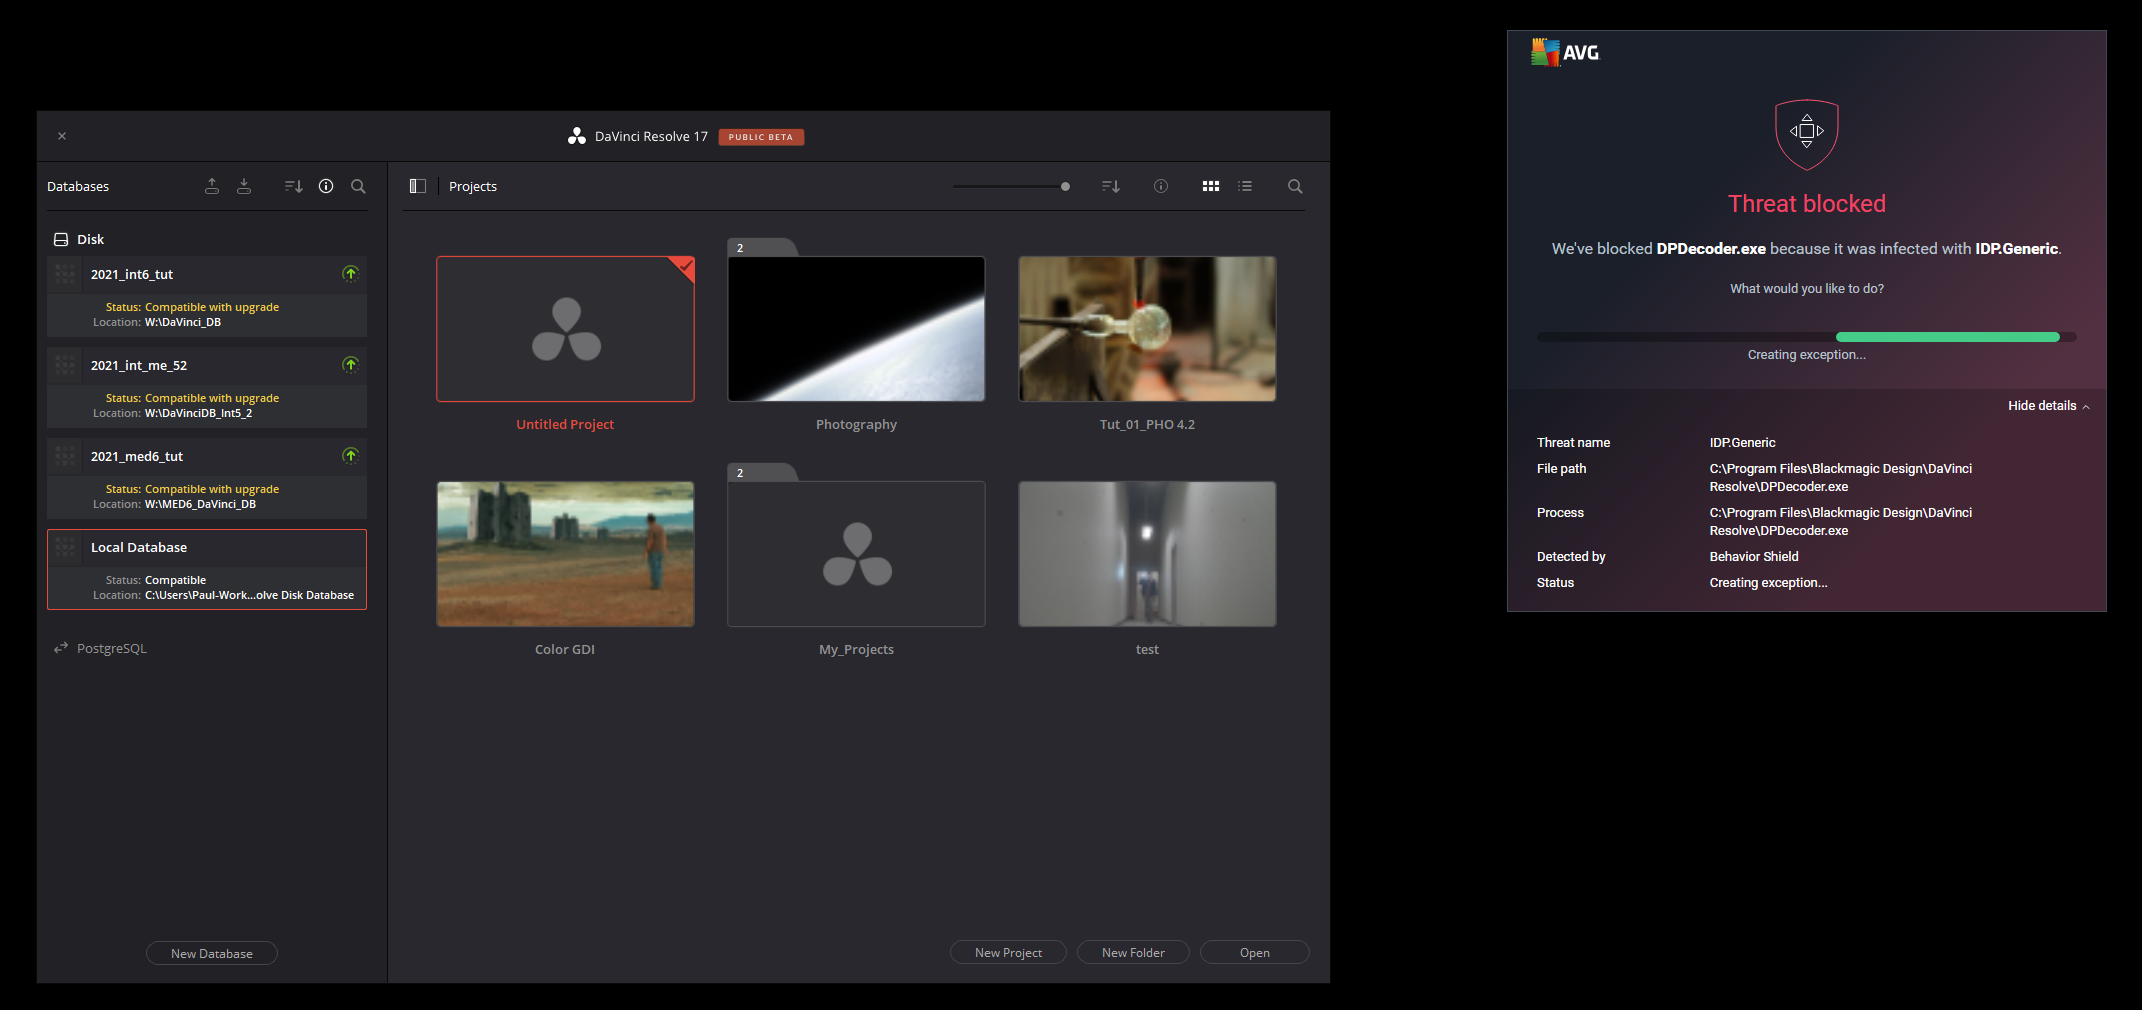This screenshot has height=1010, width=2142.
Task: Toggle the database sidebar panel icon
Action: (418, 186)
